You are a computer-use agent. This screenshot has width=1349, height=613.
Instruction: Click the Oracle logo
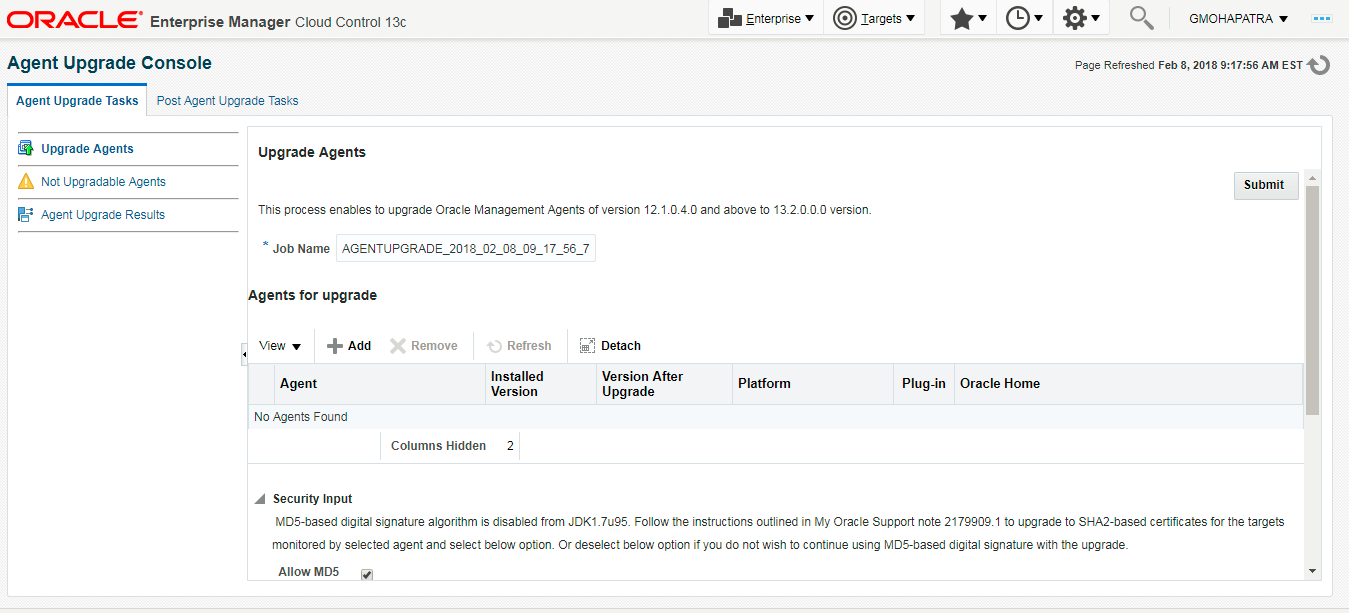pyautogui.click(x=74, y=19)
